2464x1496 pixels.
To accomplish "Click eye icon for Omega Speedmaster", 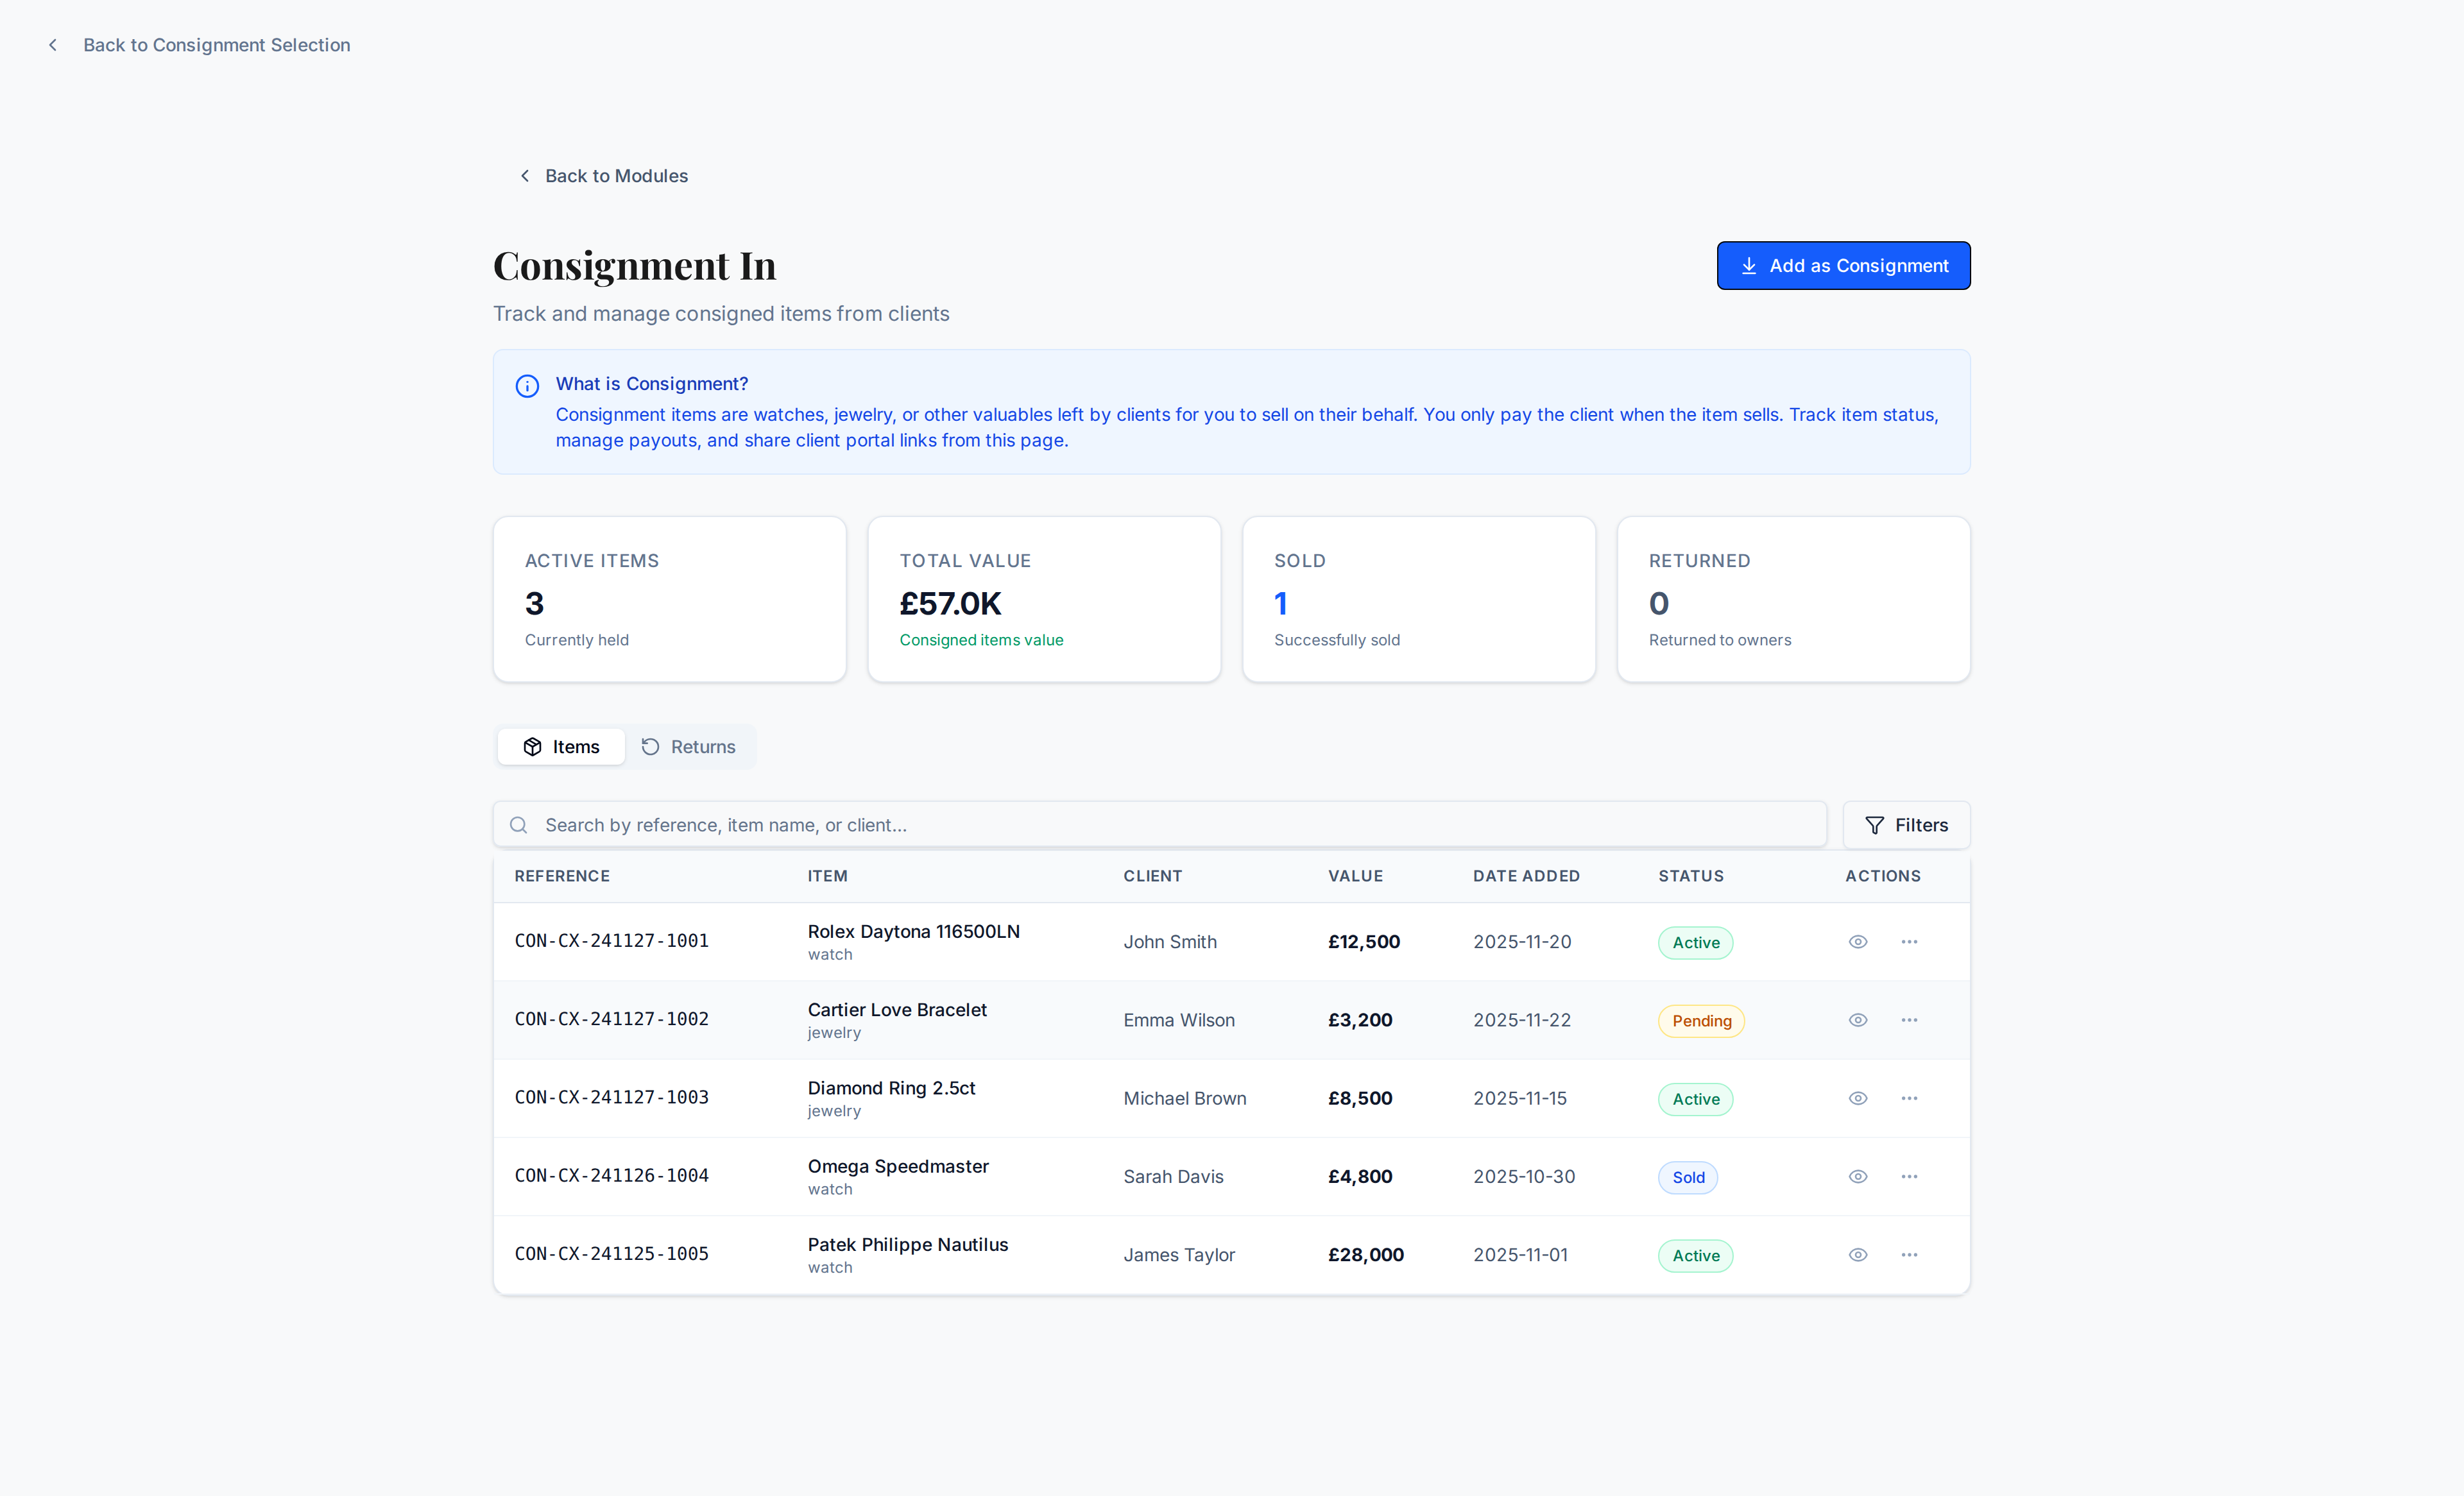I will pyautogui.click(x=1857, y=1176).
